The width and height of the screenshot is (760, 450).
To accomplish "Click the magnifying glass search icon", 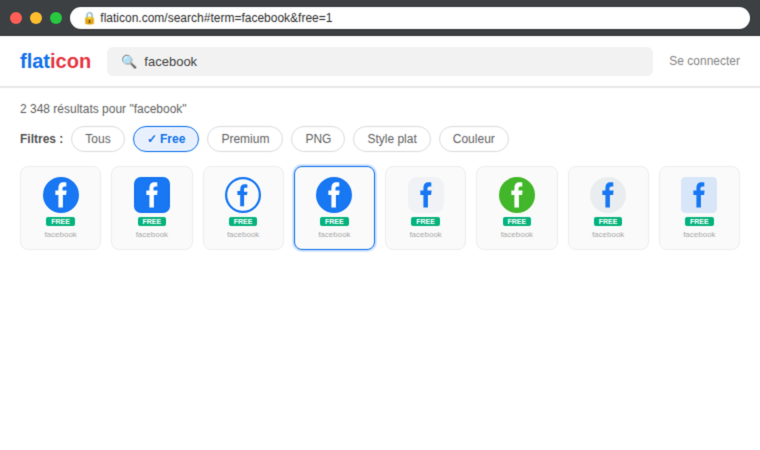I will click(129, 61).
